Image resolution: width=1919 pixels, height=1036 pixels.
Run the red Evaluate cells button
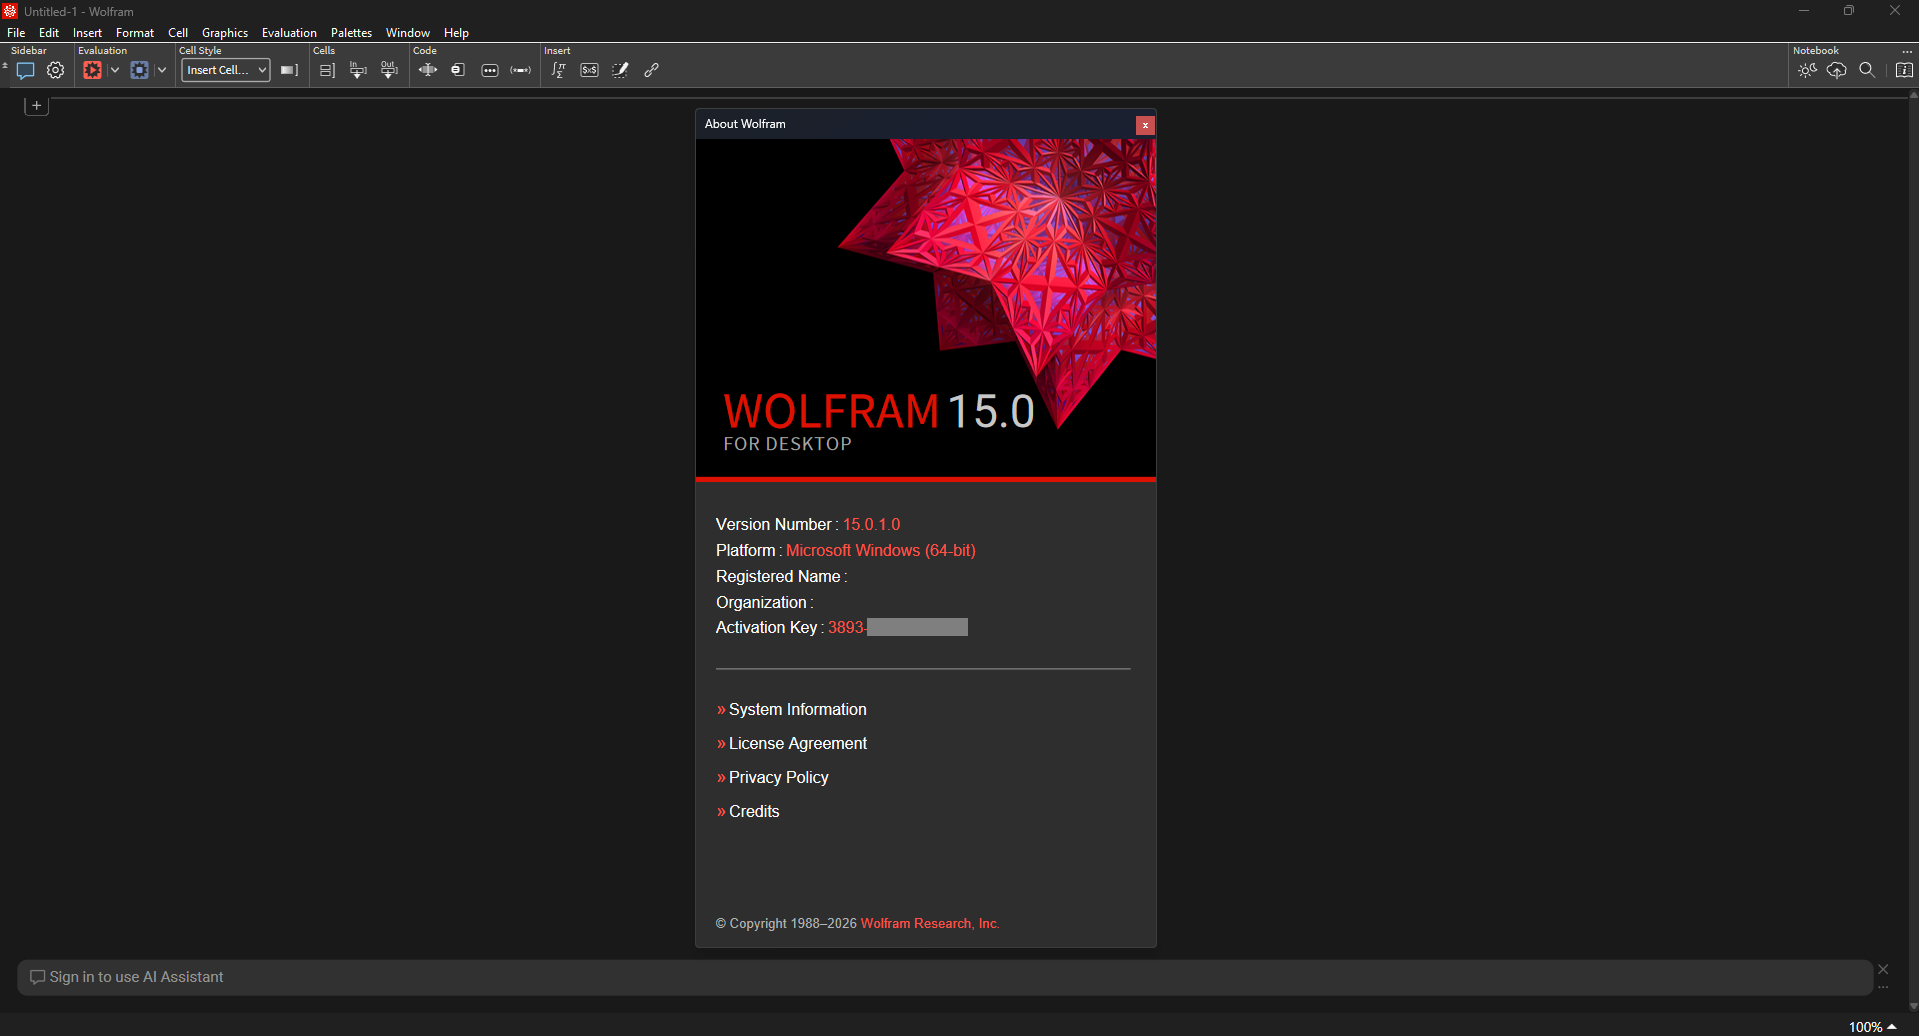click(92, 70)
